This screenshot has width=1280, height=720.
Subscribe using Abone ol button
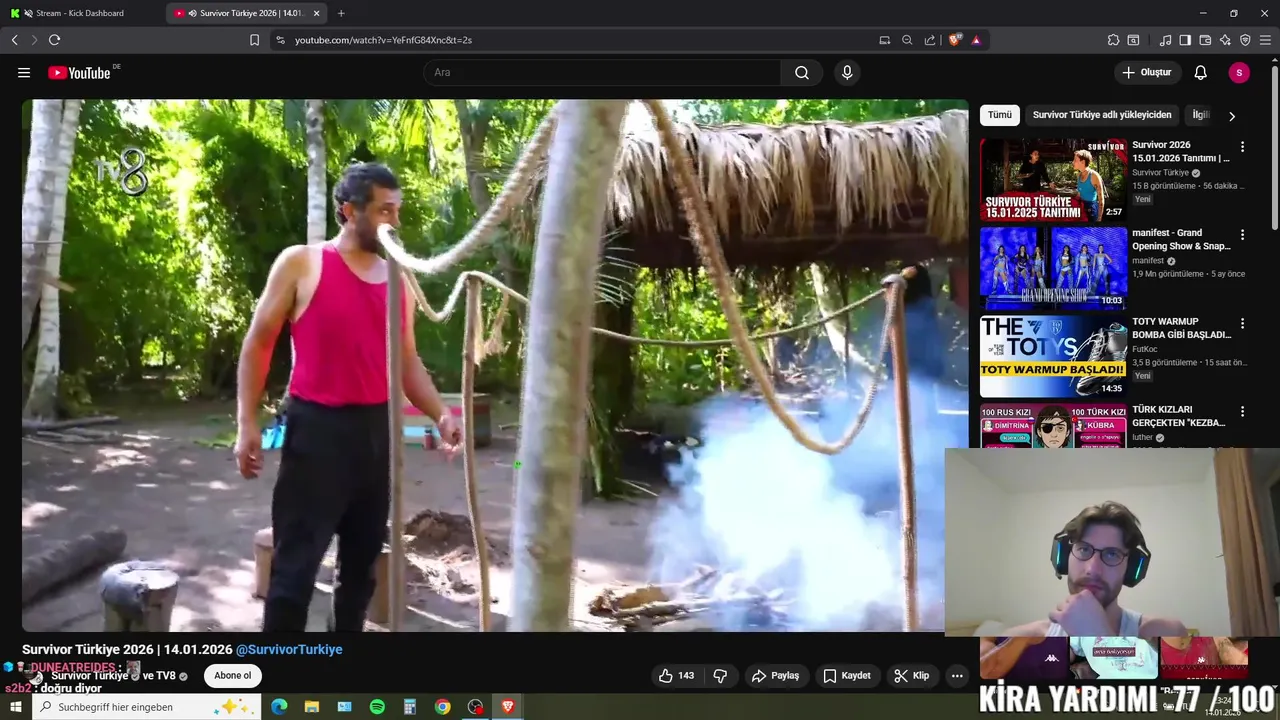click(232, 676)
